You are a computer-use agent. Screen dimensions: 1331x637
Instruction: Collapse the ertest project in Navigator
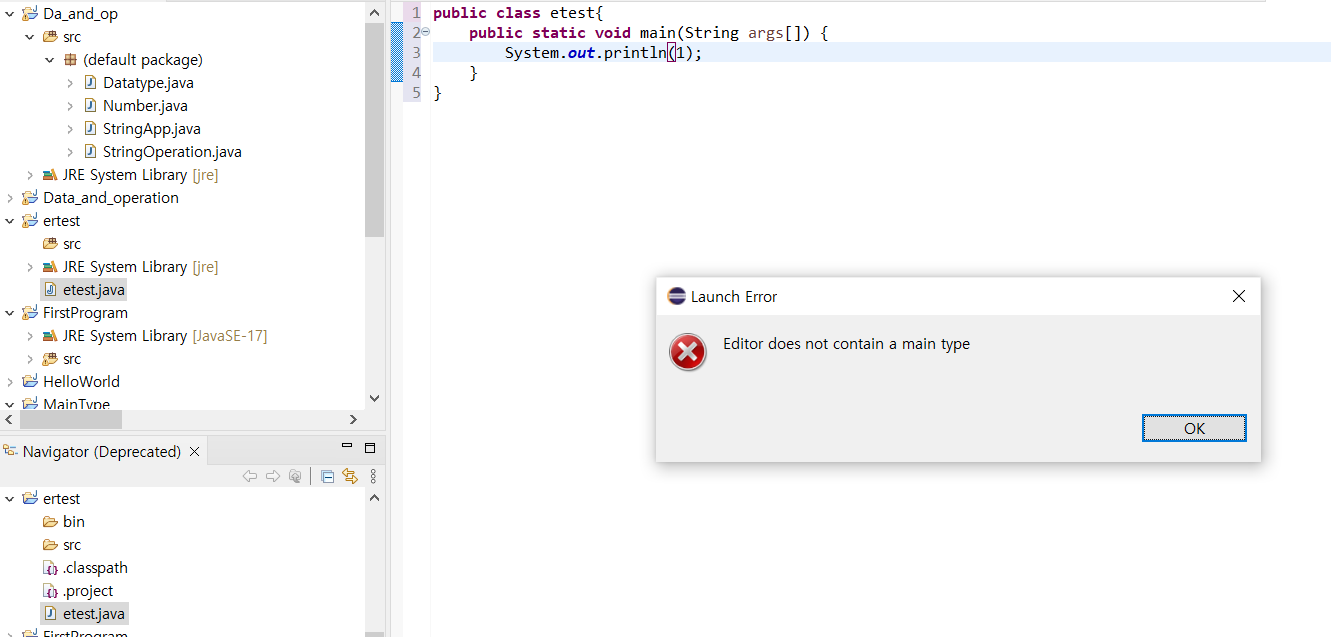[11, 499]
